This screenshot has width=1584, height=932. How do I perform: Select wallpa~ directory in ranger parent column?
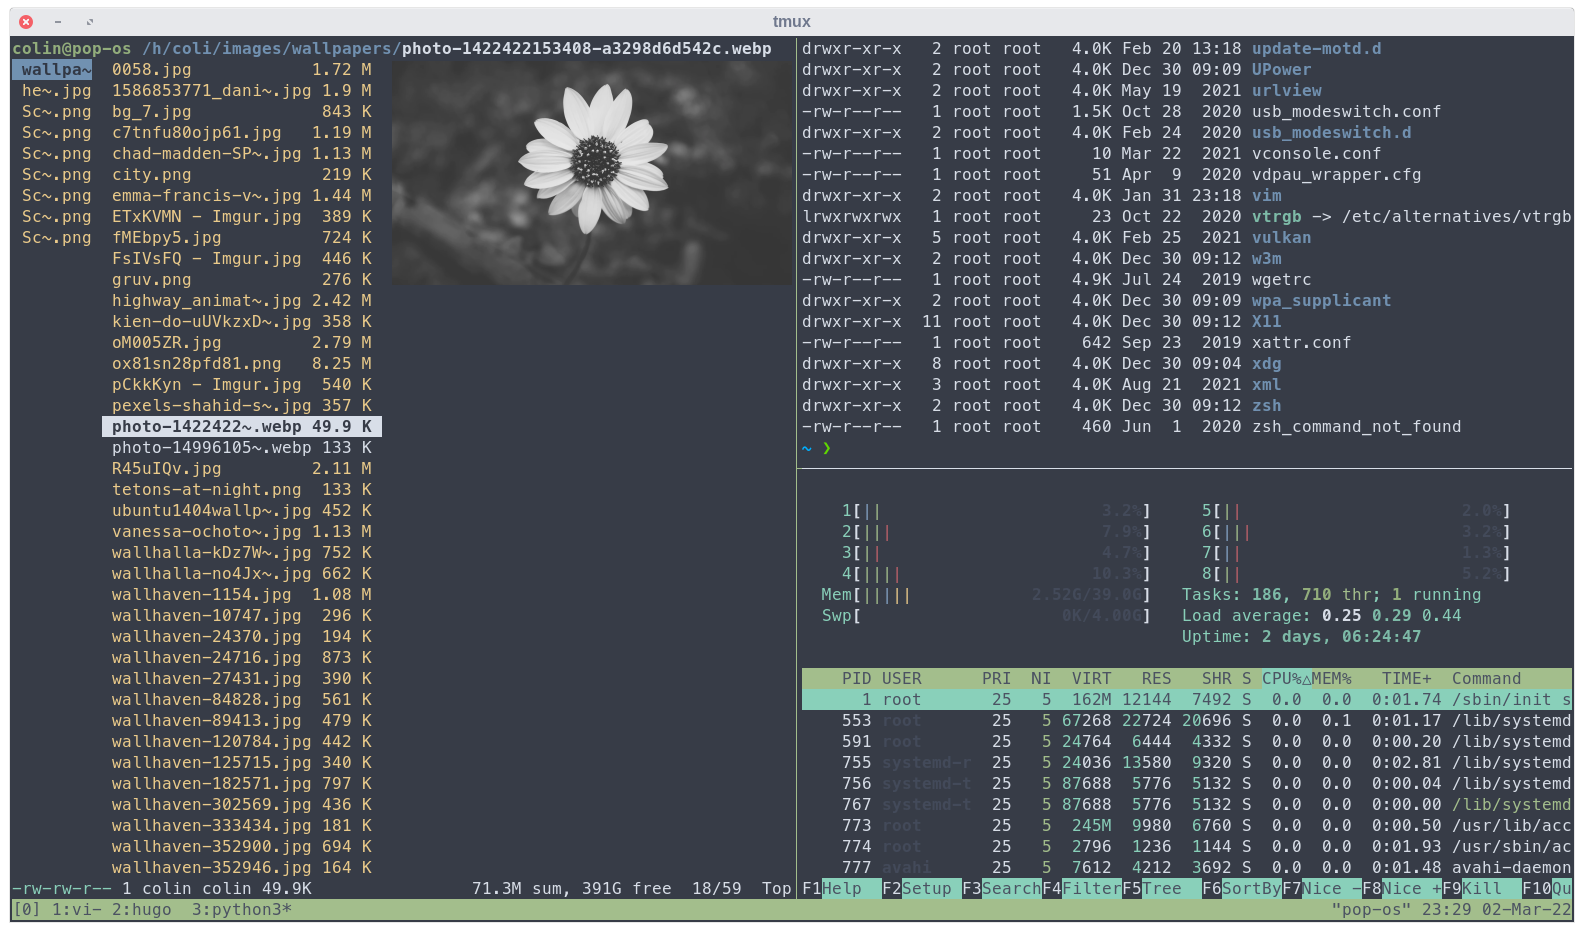pyautogui.click(x=52, y=70)
